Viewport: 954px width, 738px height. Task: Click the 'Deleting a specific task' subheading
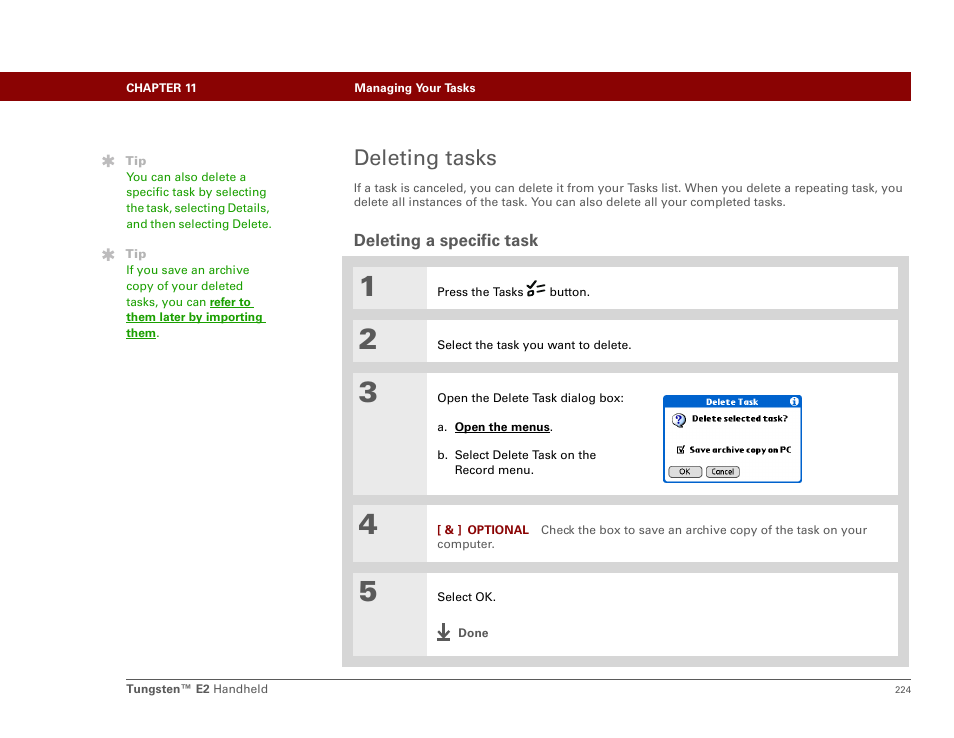tap(446, 240)
